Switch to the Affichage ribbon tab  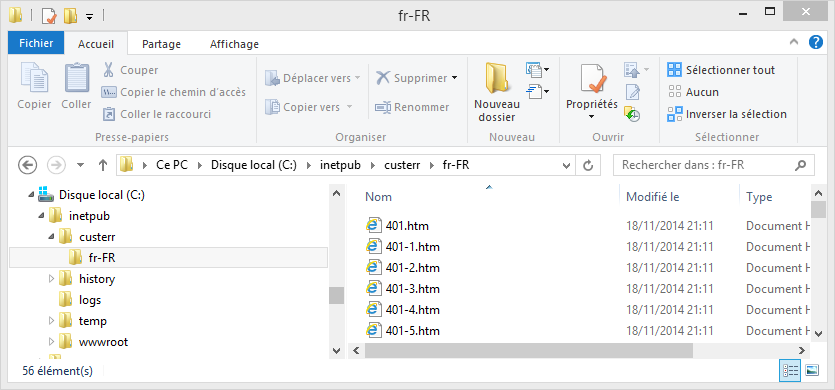tap(234, 44)
